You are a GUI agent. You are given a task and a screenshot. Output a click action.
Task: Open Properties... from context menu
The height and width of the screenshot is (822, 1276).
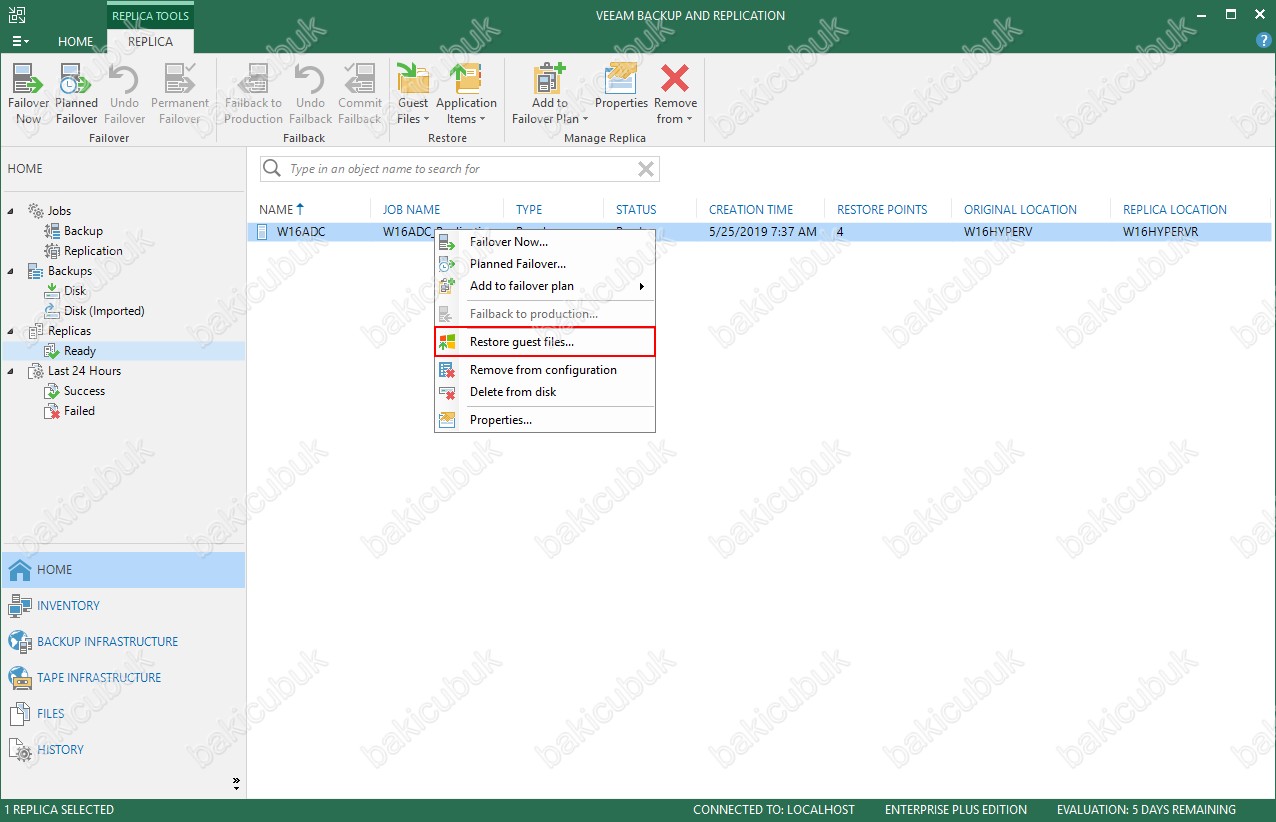coord(545,420)
